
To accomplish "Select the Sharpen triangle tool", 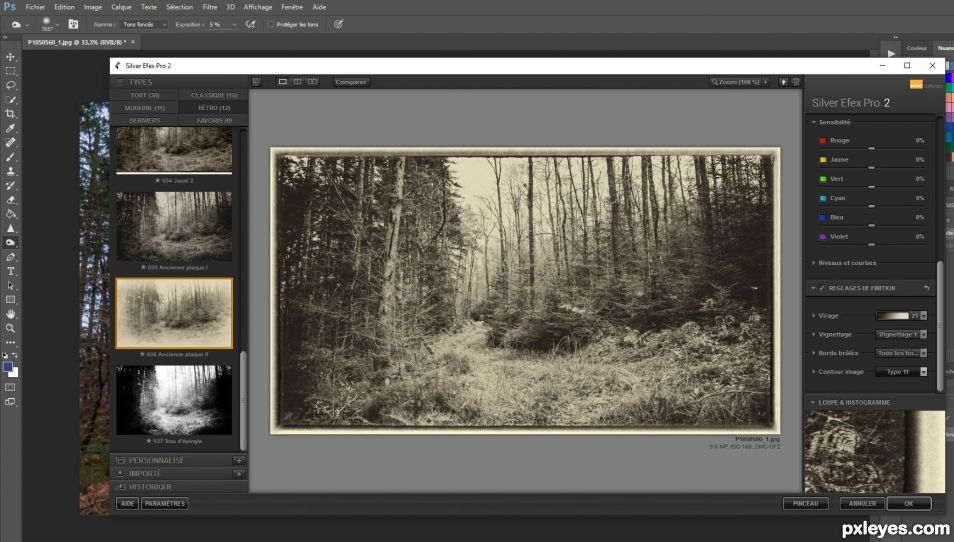I will [10, 228].
